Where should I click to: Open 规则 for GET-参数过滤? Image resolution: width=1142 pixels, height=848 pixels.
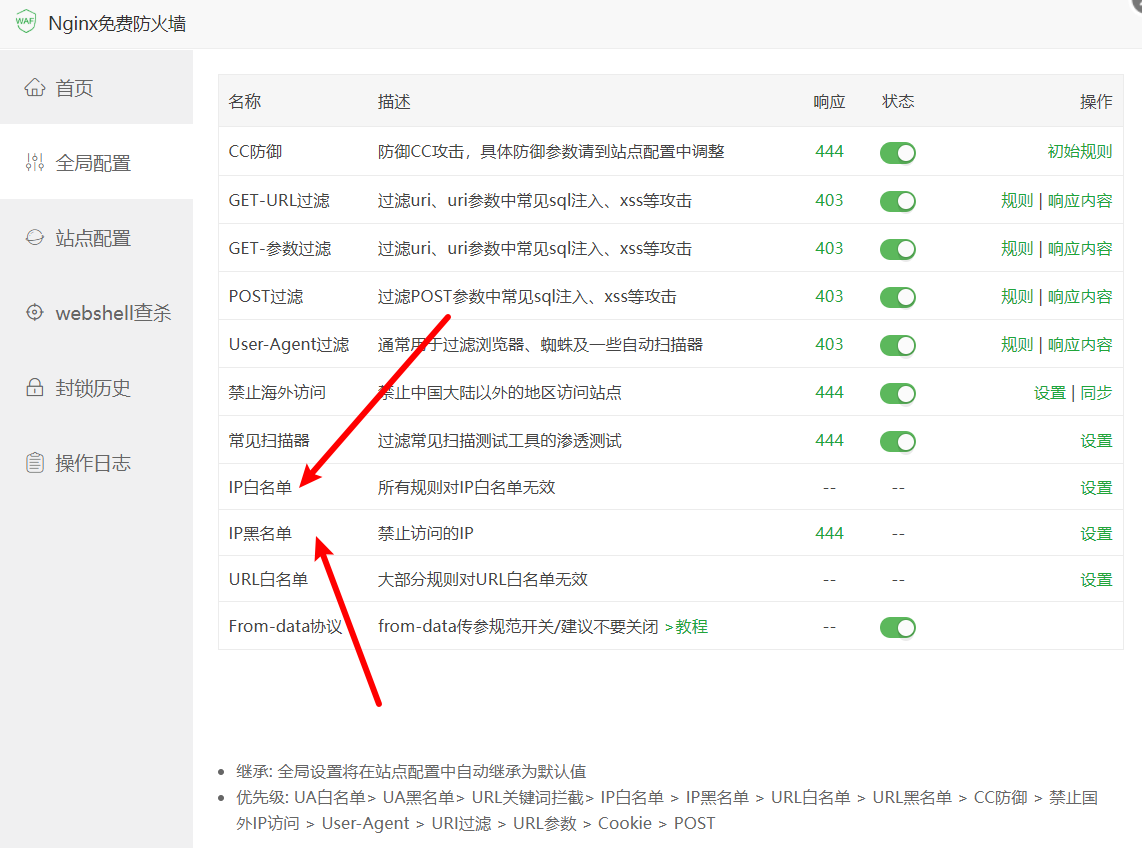click(1017, 248)
